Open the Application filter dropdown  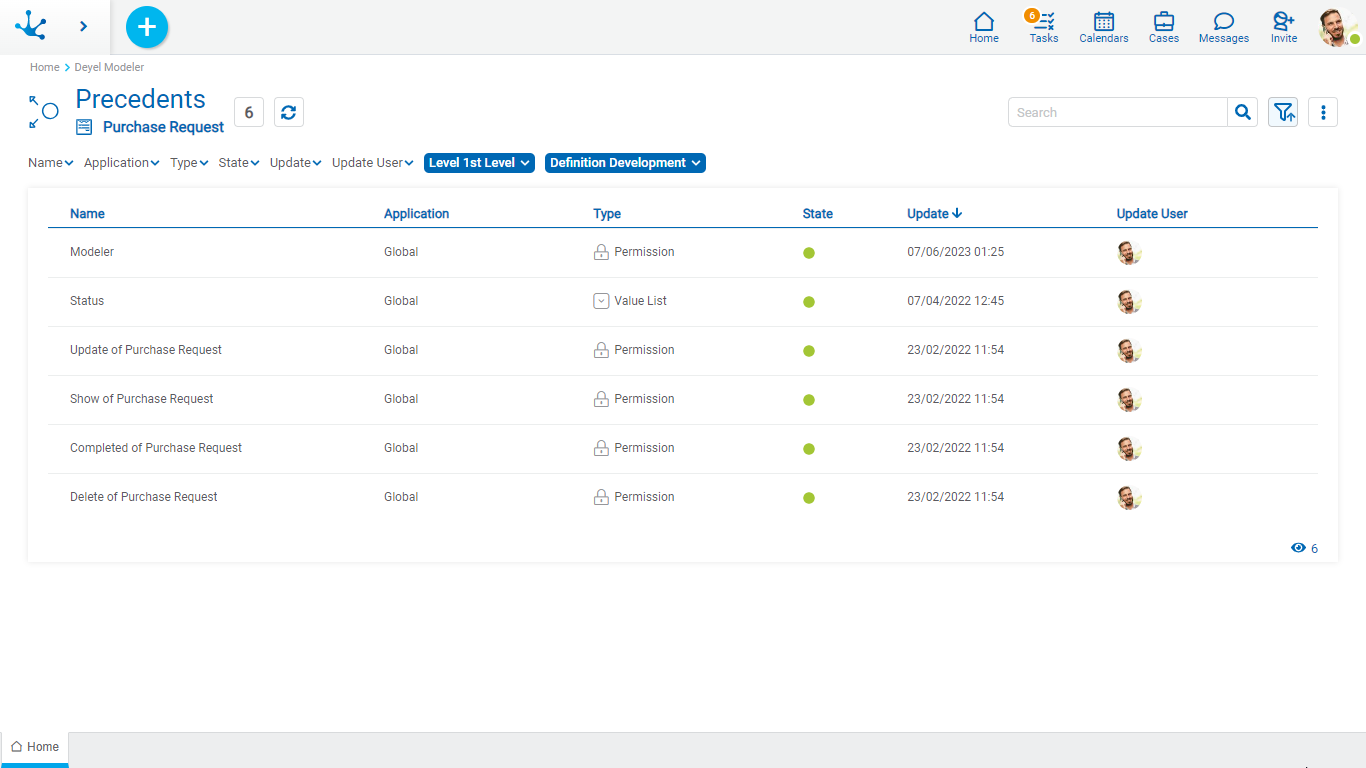[122, 163]
